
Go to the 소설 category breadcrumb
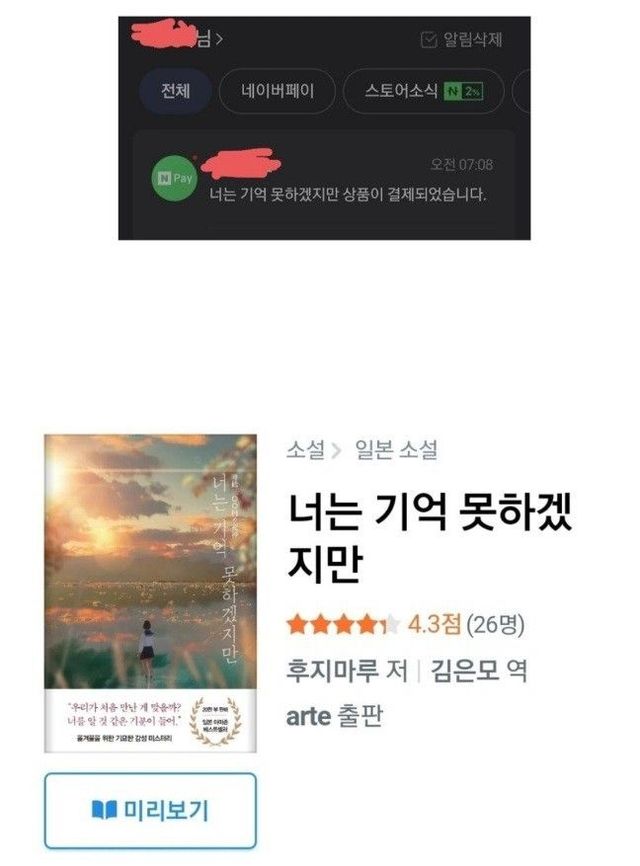[x=305, y=450]
